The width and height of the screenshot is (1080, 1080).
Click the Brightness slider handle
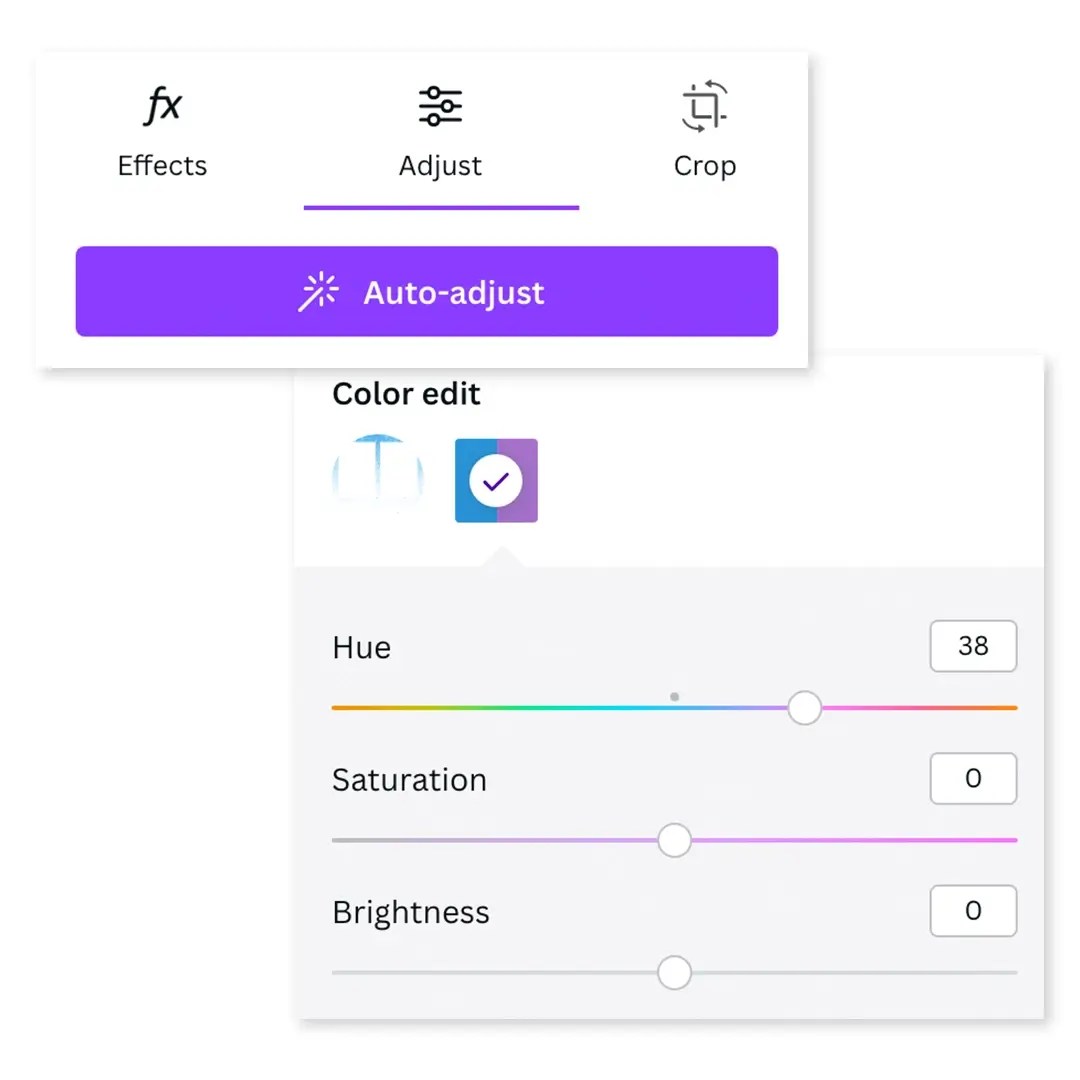tap(675, 972)
